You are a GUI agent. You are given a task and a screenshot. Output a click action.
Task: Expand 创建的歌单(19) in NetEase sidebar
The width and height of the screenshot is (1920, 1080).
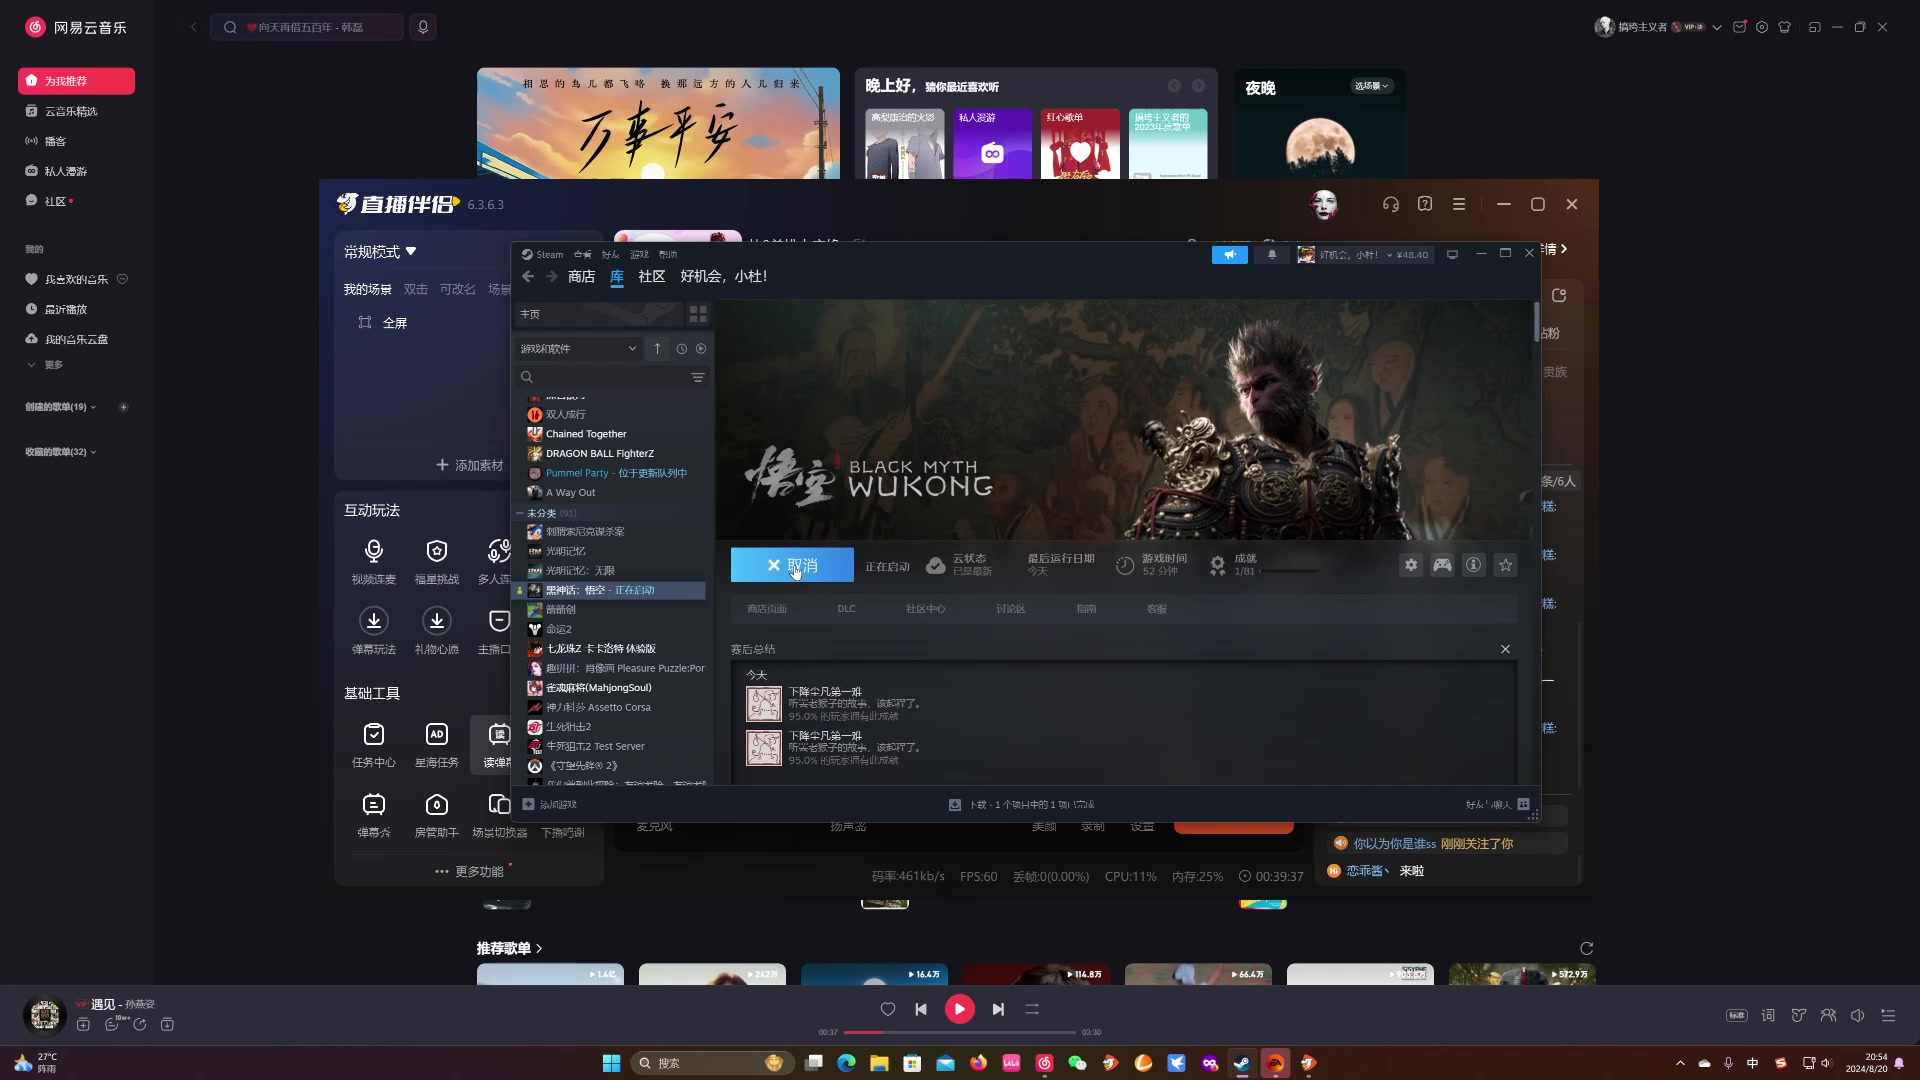point(60,407)
